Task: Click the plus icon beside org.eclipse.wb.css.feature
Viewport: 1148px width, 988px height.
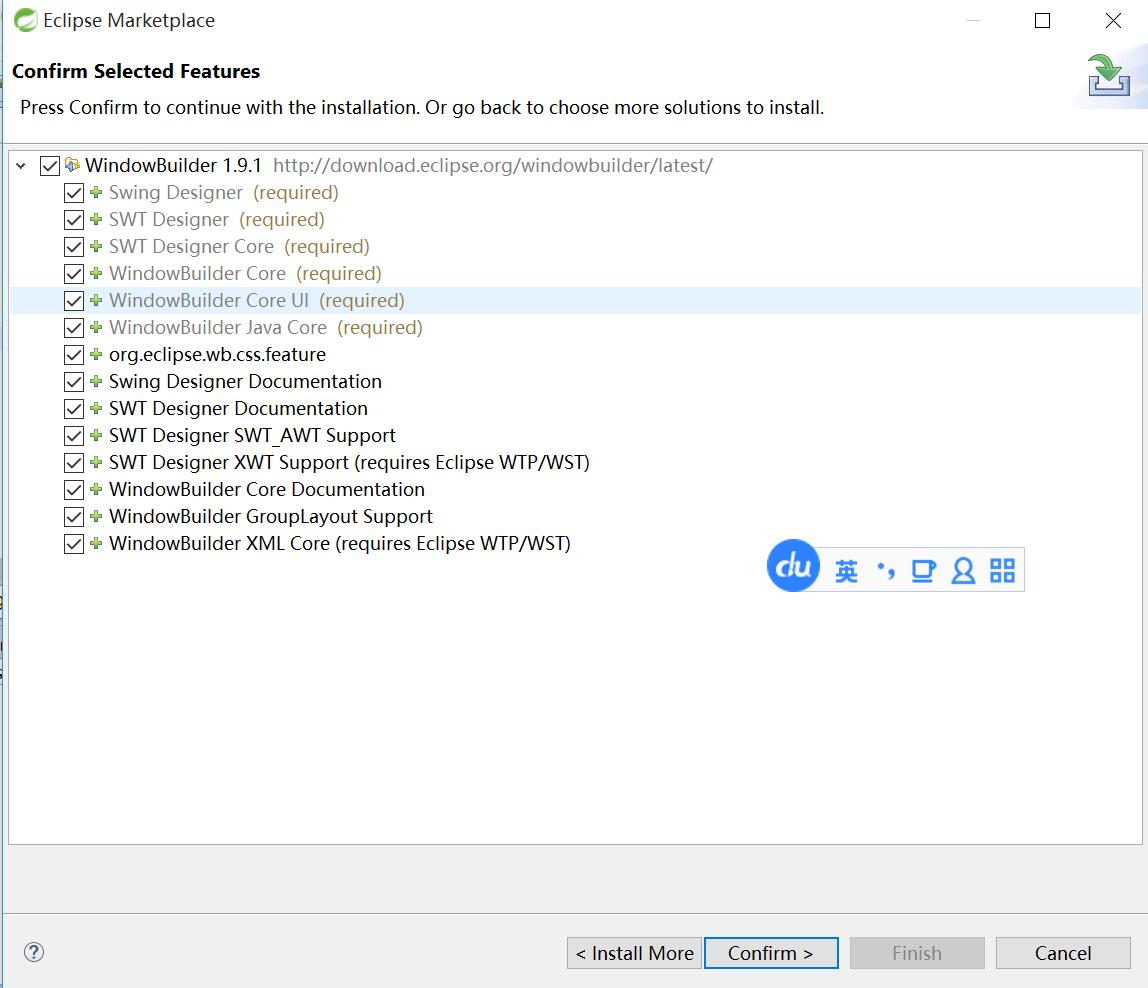Action: click(96, 354)
